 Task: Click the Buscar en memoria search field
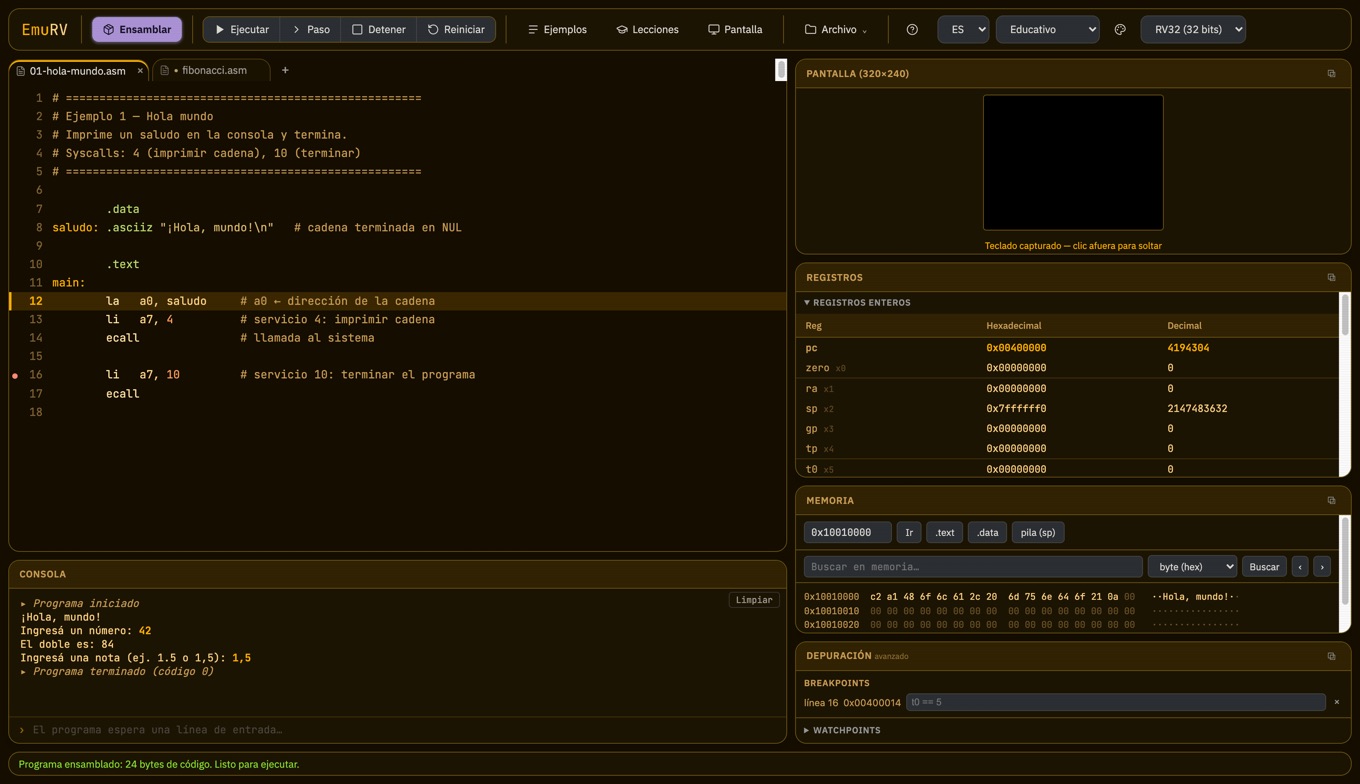[973, 567]
